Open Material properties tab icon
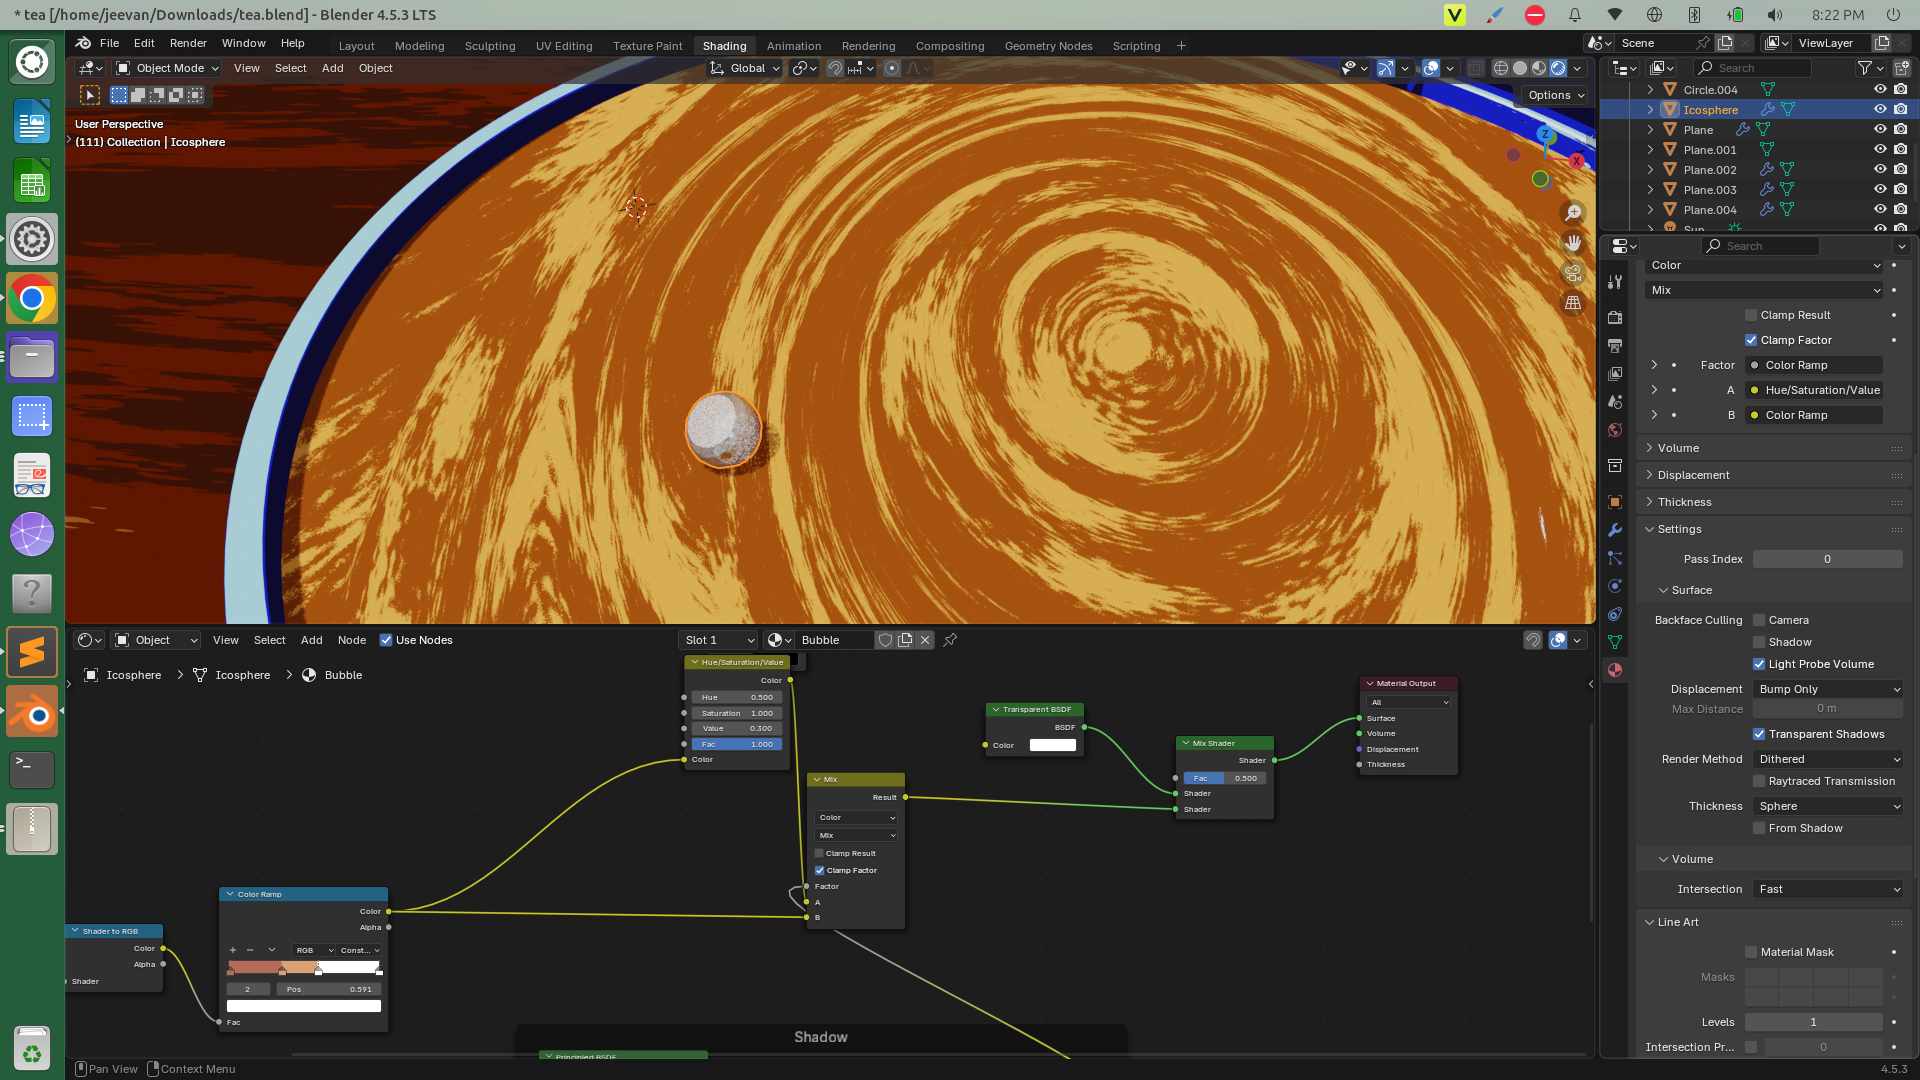 coord(1614,670)
